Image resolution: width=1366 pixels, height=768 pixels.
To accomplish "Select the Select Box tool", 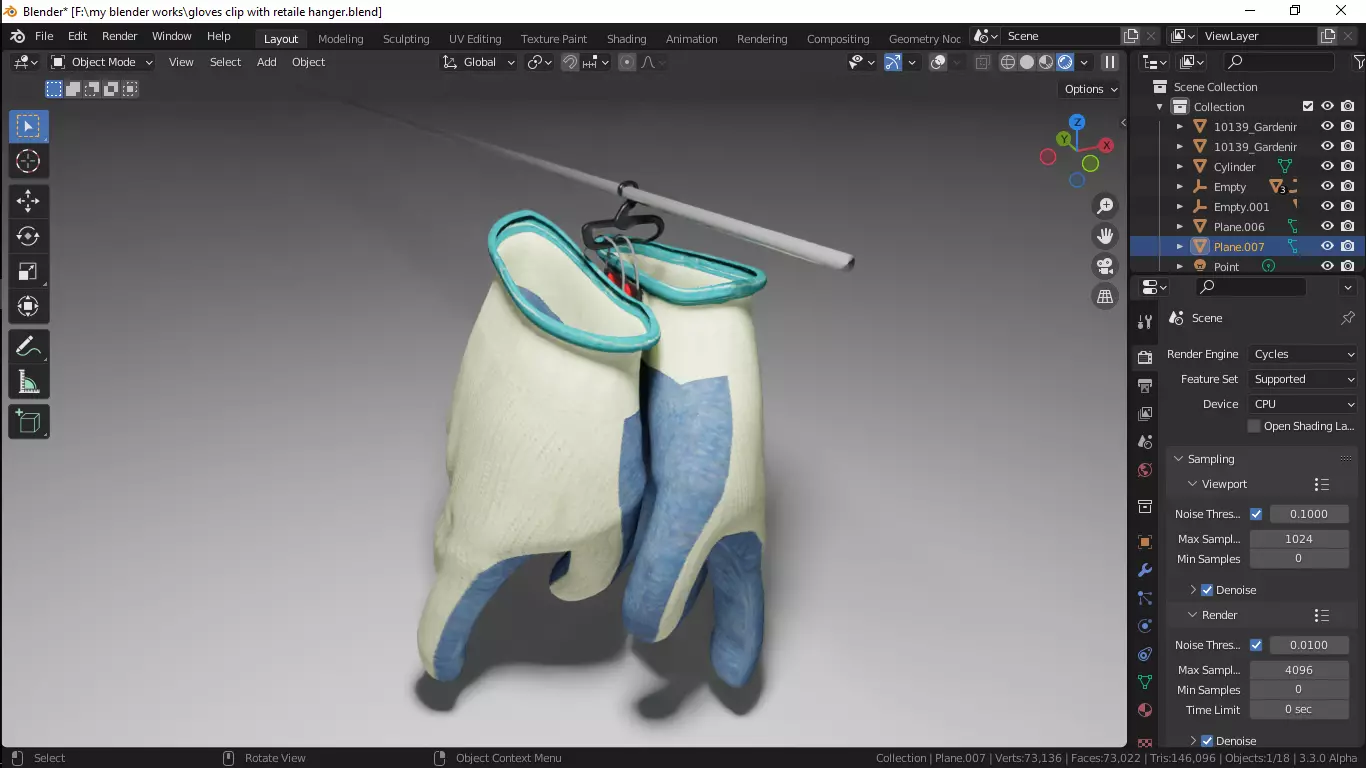I will (28, 126).
